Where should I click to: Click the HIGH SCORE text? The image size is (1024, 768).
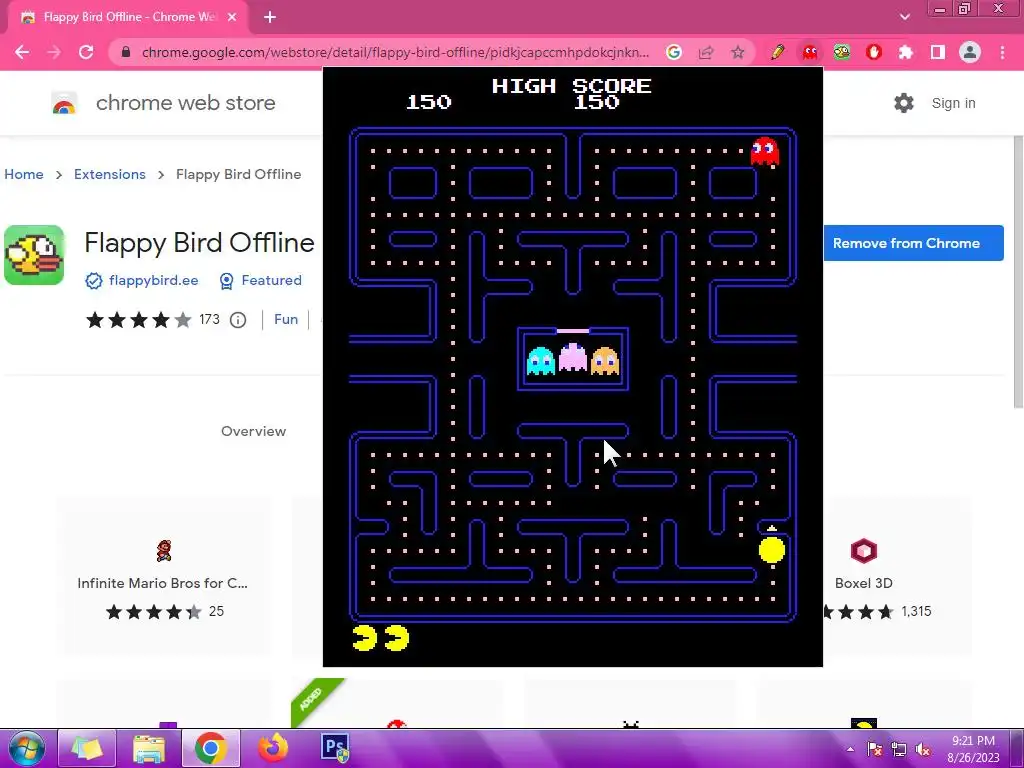571,86
